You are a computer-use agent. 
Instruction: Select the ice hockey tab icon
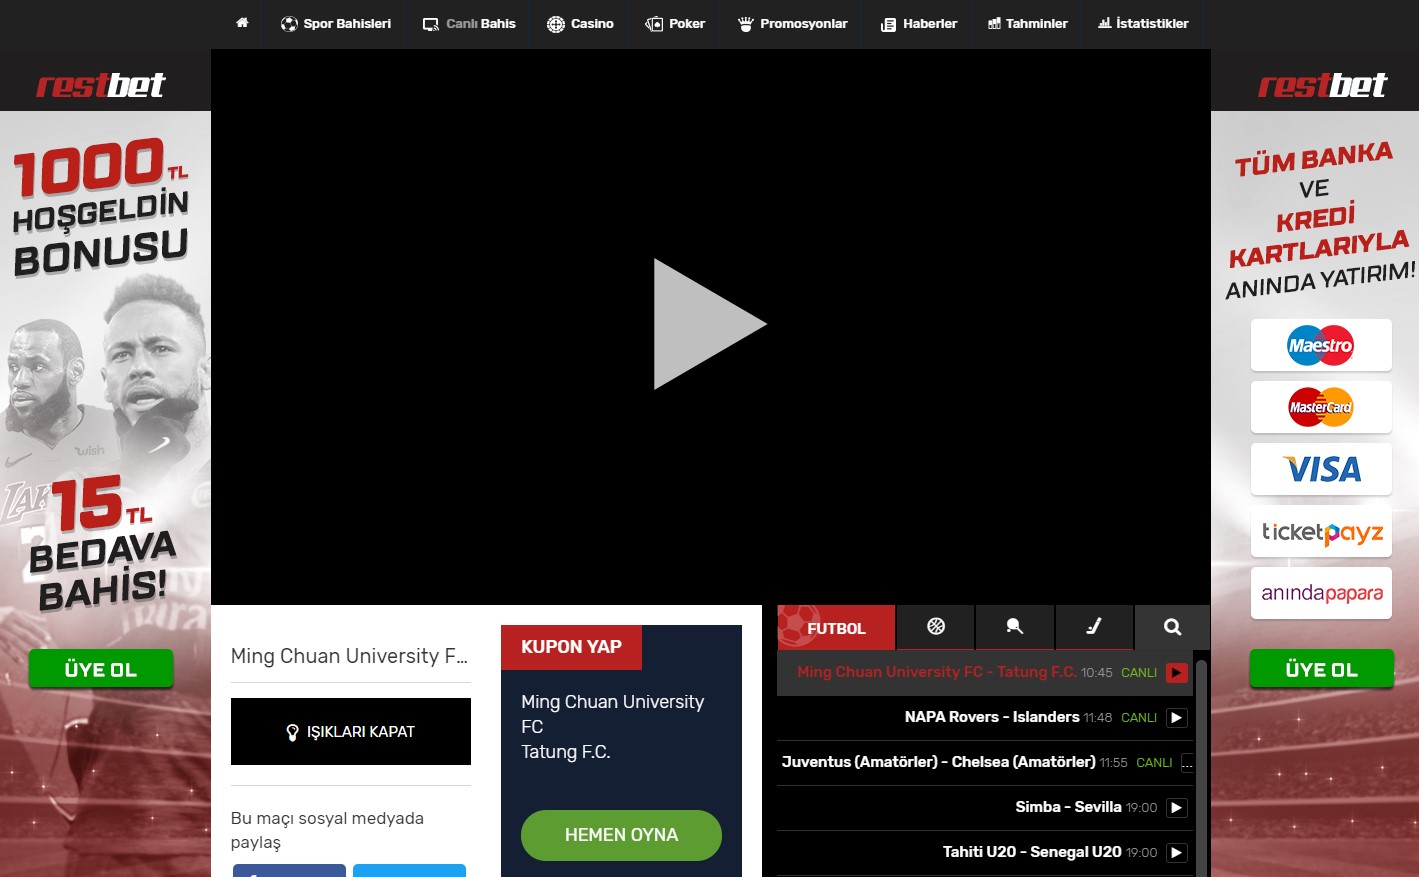pos(1093,627)
